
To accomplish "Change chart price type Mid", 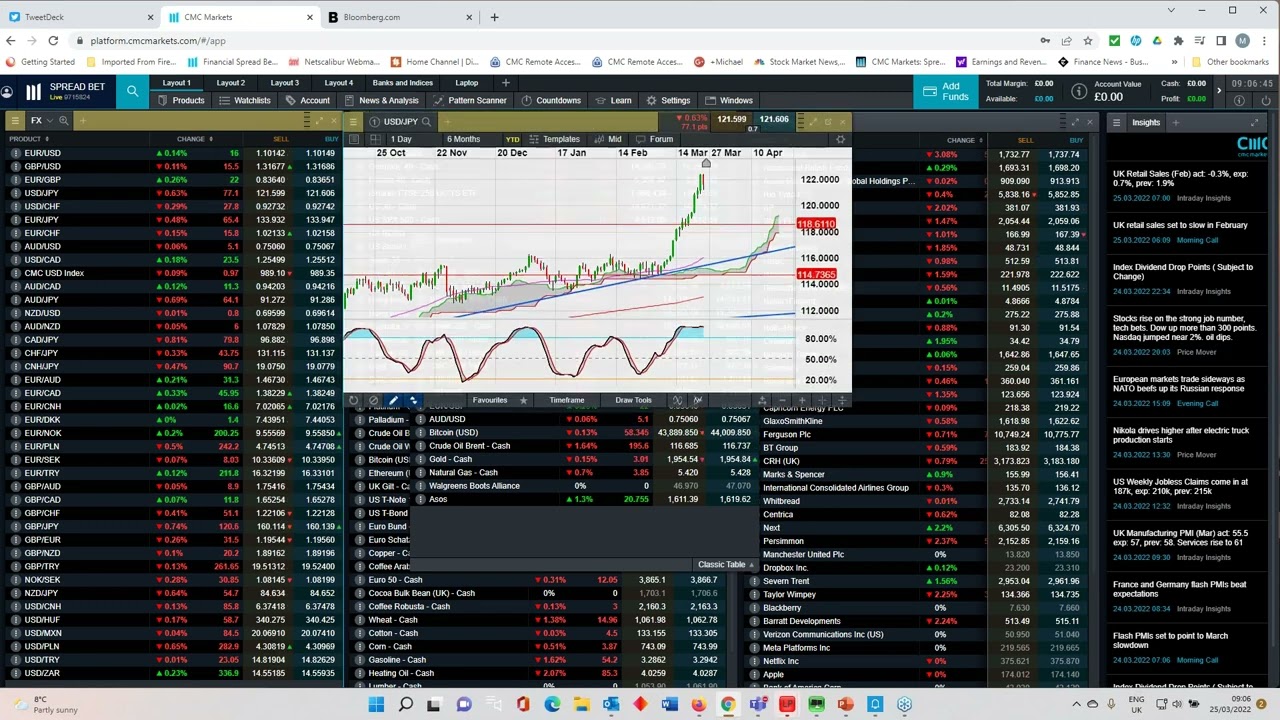I will (x=608, y=139).
